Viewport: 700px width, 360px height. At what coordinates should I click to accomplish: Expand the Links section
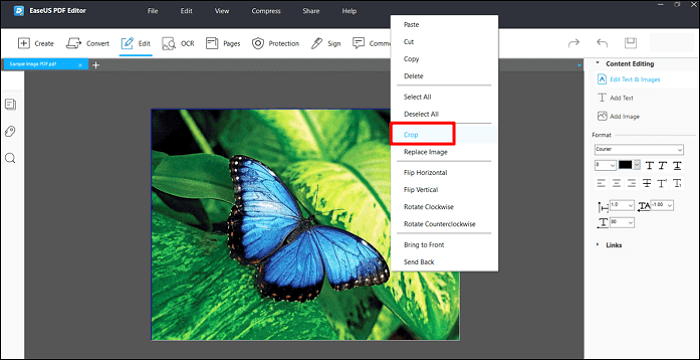(598, 245)
